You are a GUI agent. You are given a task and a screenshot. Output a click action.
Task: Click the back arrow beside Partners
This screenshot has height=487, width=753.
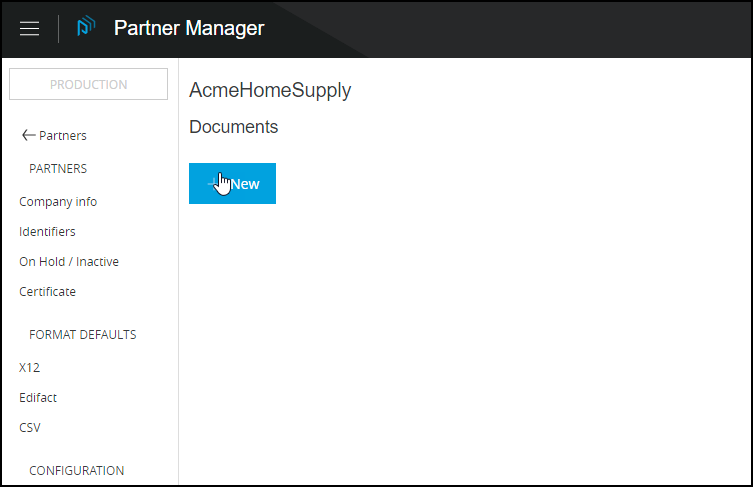click(x=28, y=136)
